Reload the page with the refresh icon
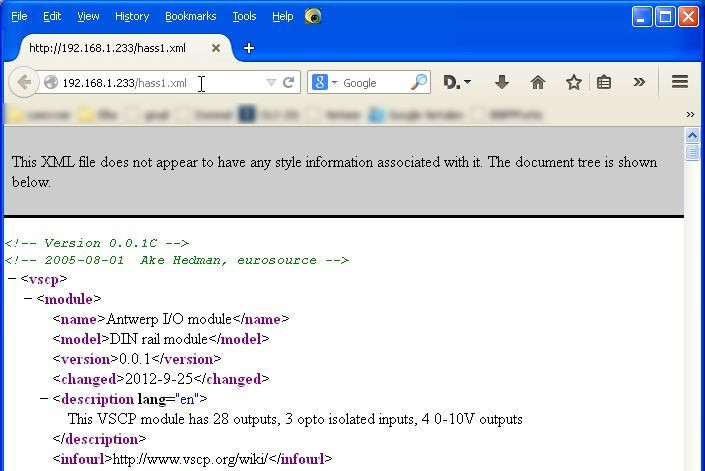 288,83
